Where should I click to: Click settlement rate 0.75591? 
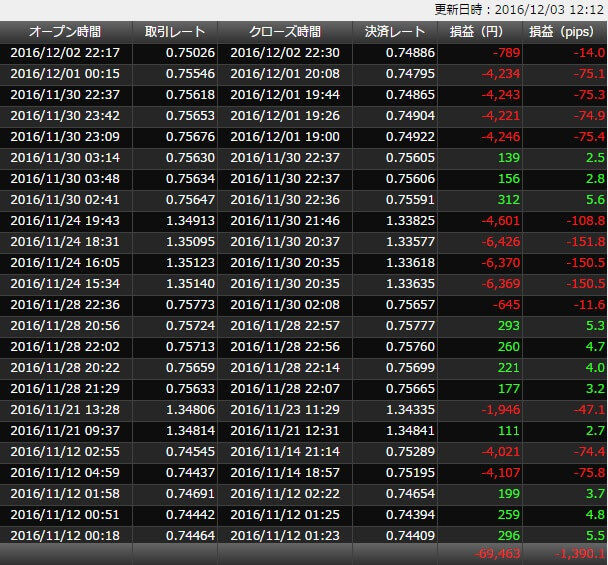click(x=410, y=200)
